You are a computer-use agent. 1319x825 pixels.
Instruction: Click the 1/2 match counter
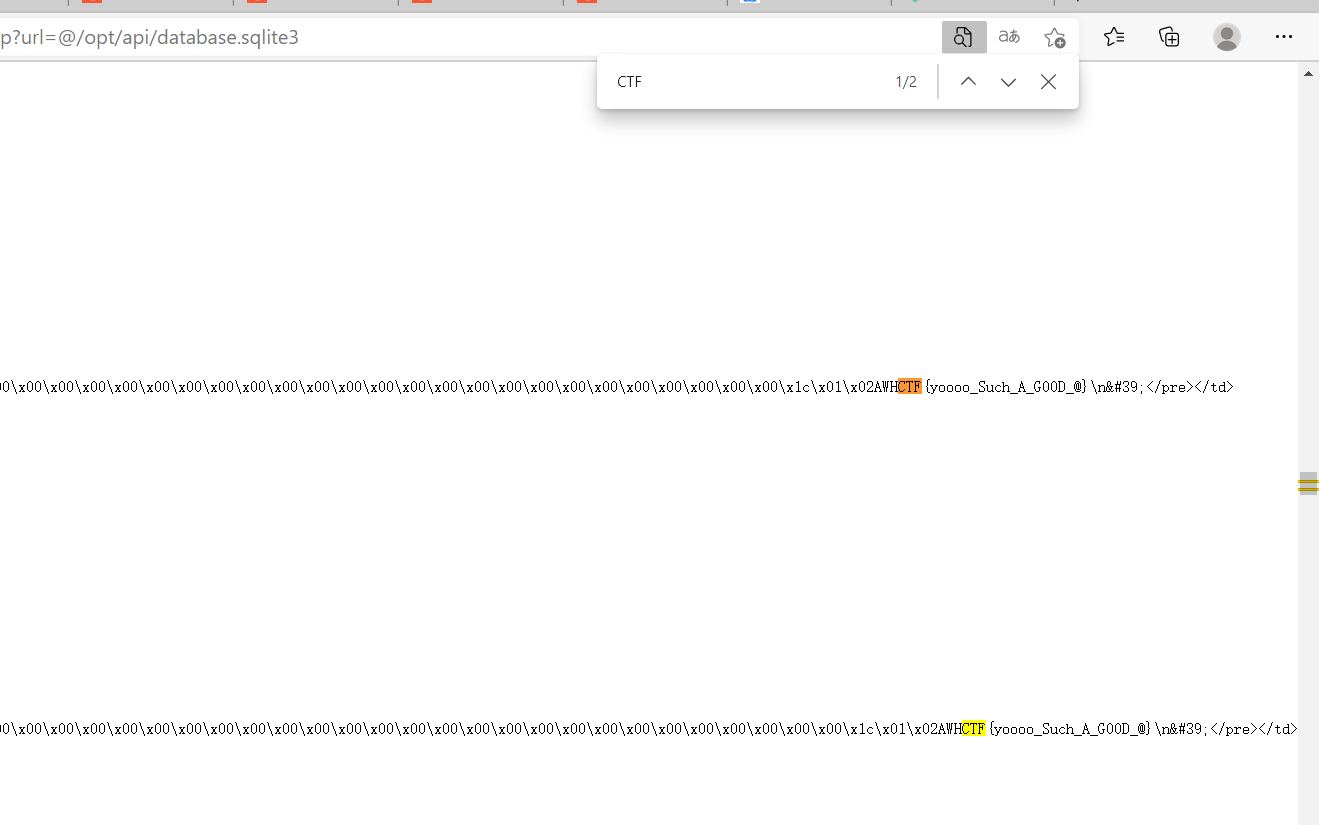coord(906,82)
